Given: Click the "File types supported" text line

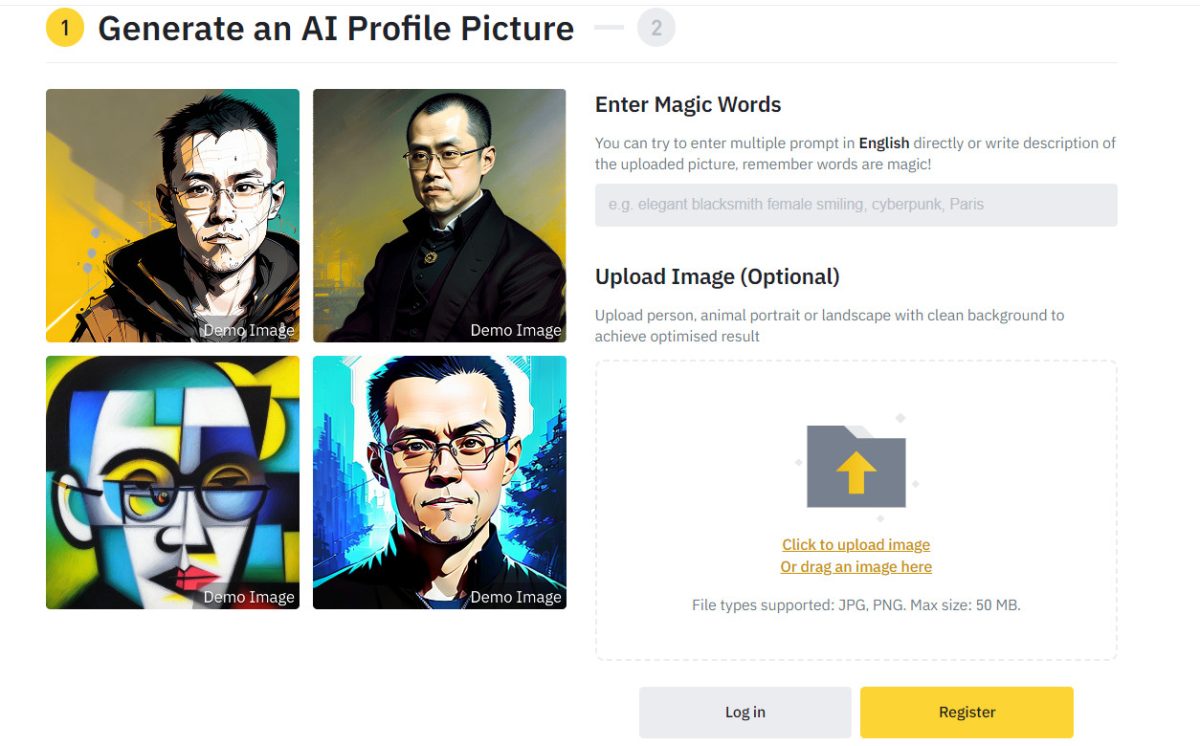Looking at the screenshot, I should (x=856, y=605).
